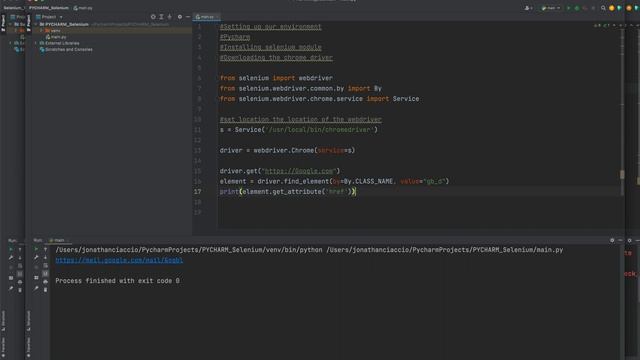
Task: Click in code line 'from selenium import webdriver'
Action: (x=276, y=78)
